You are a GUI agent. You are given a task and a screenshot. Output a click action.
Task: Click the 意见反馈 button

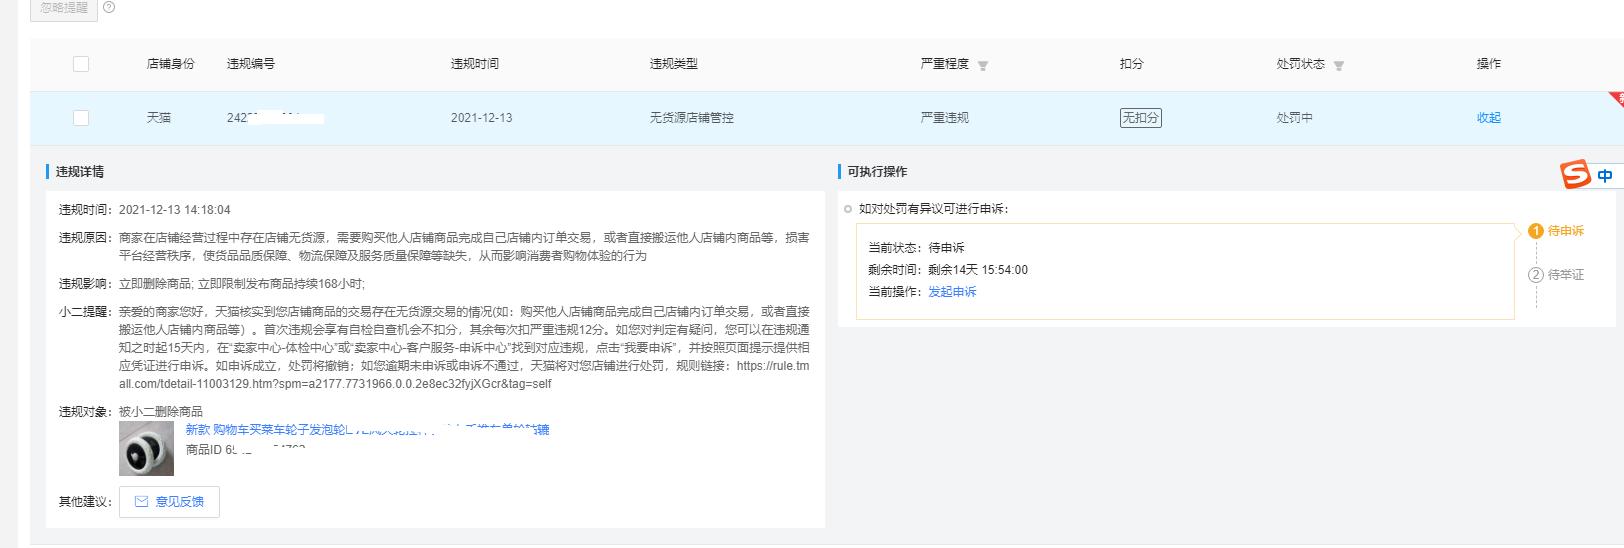pyautogui.click(x=169, y=502)
